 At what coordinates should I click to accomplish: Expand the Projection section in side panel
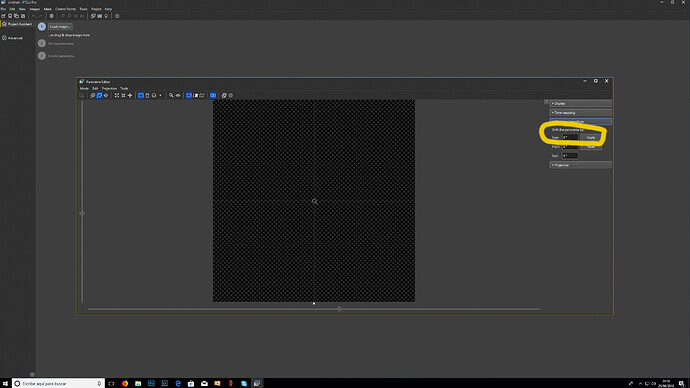click(x=580, y=165)
